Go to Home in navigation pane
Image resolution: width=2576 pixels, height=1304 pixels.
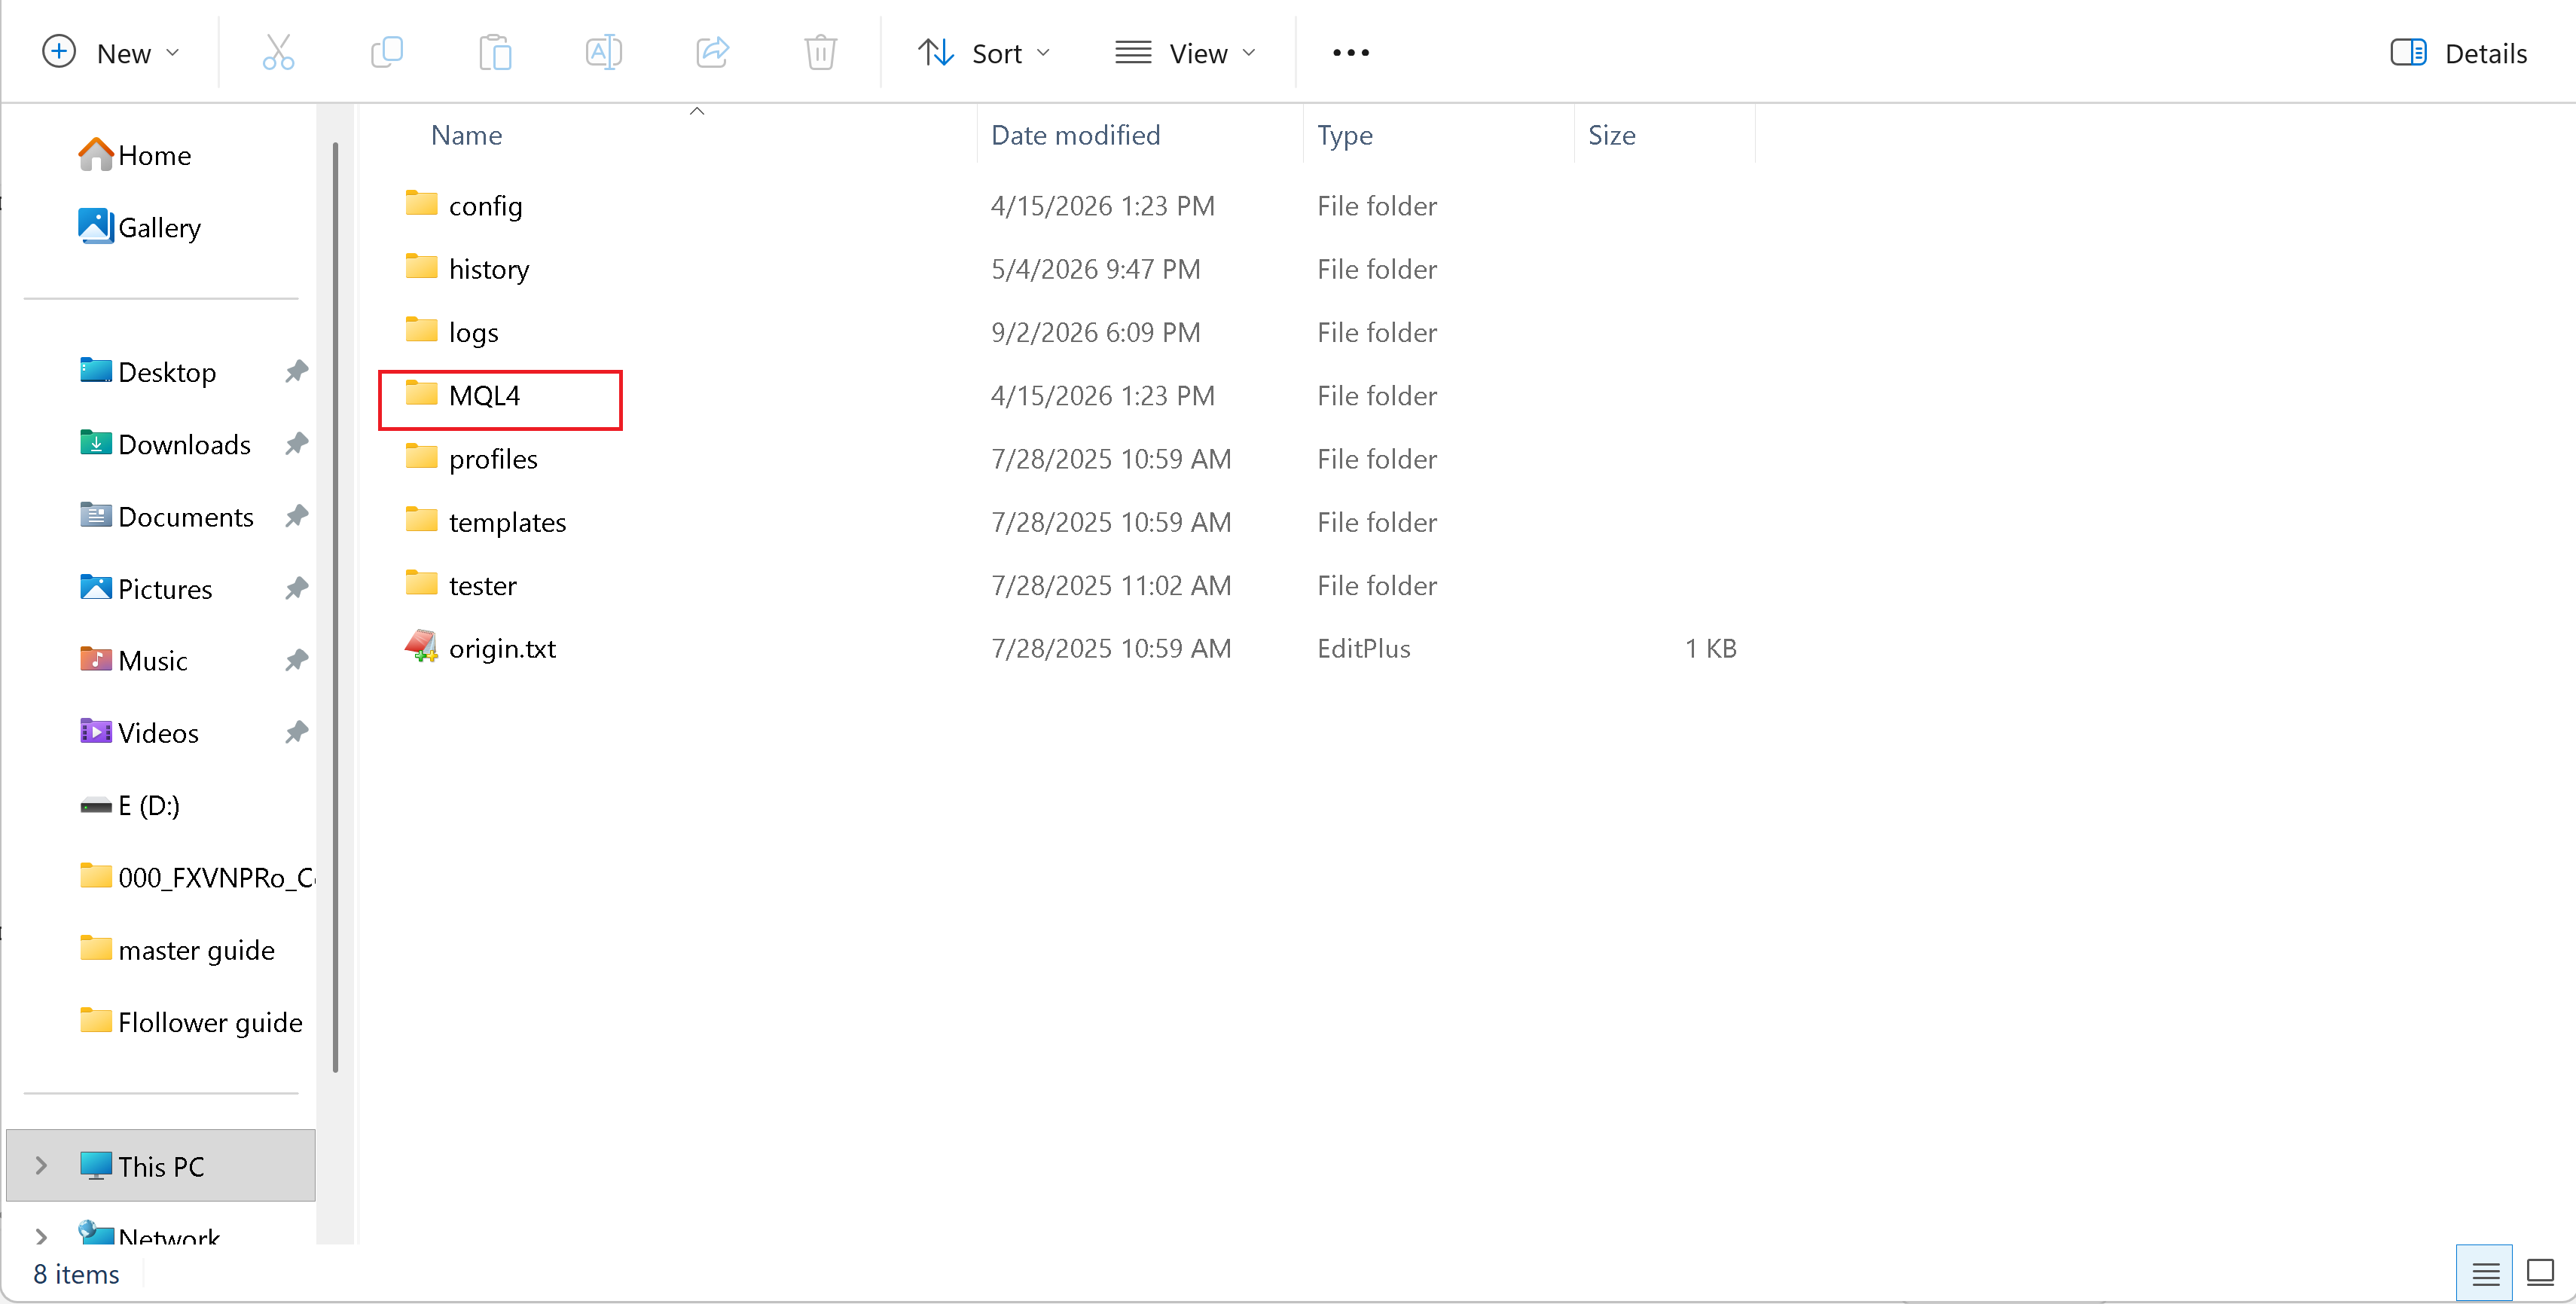[135, 155]
